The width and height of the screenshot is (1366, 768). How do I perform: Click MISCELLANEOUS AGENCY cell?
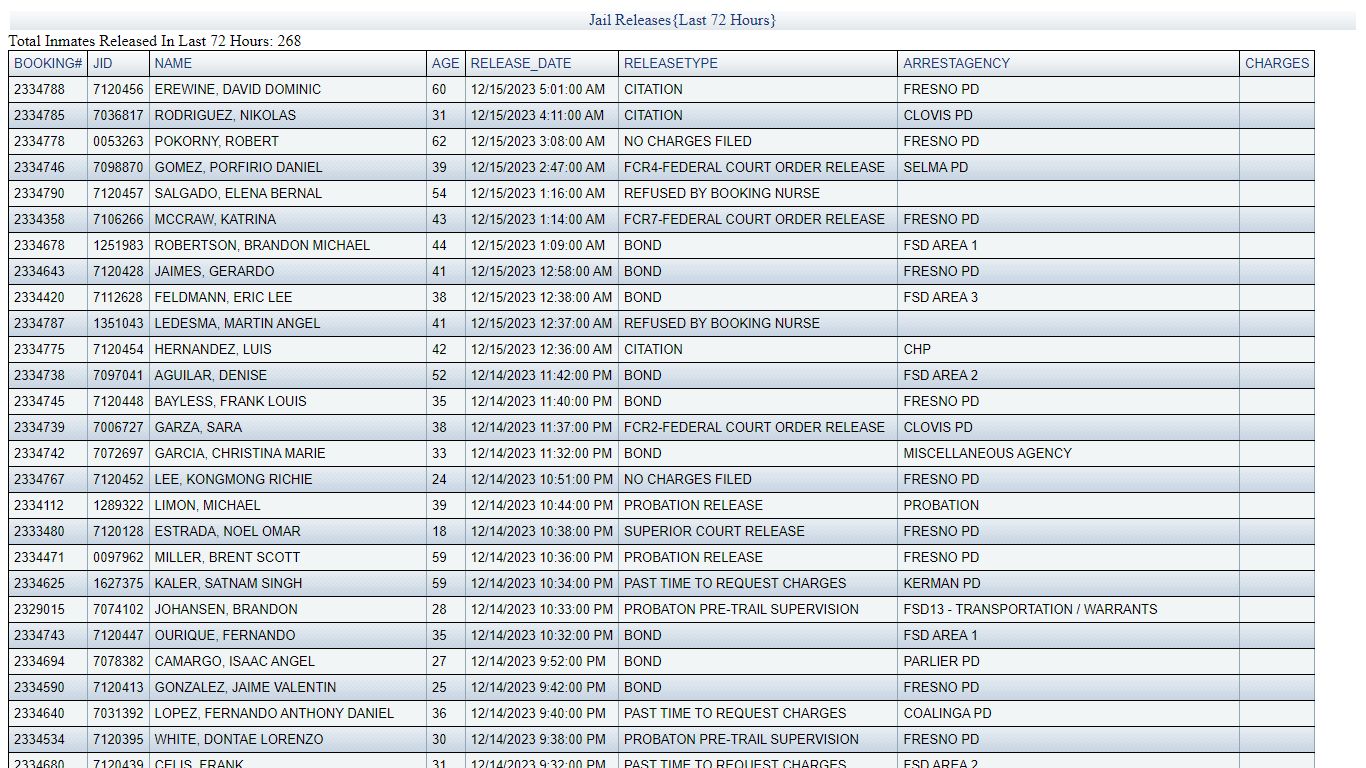point(1068,453)
